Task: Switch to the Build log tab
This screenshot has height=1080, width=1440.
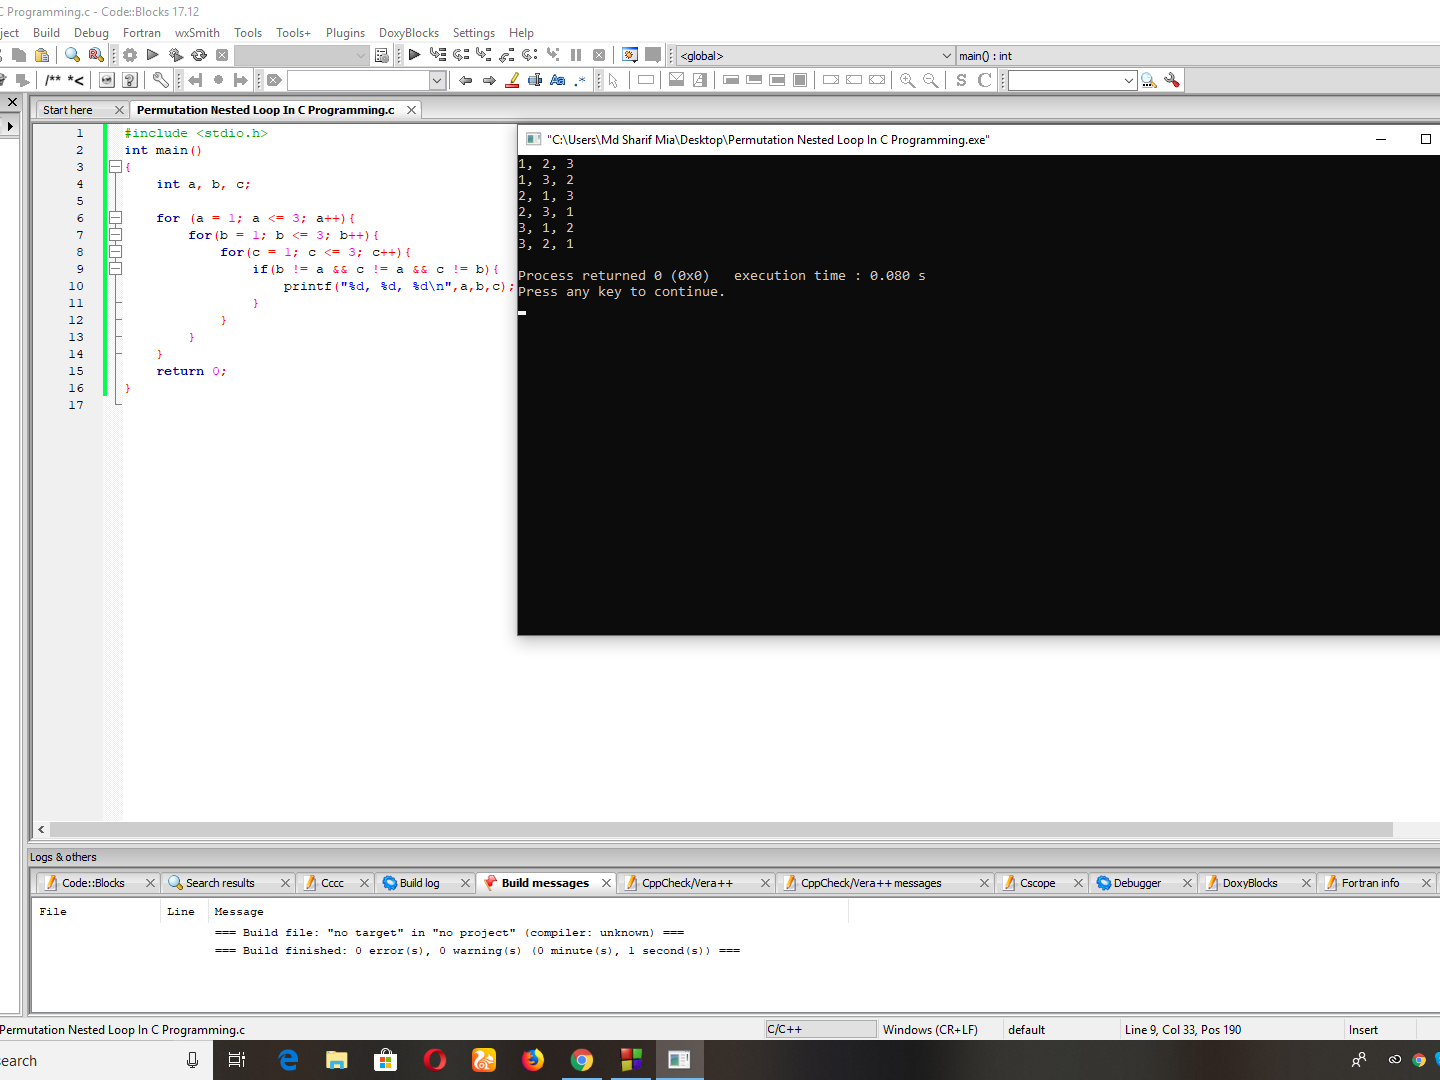Action: [419, 883]
